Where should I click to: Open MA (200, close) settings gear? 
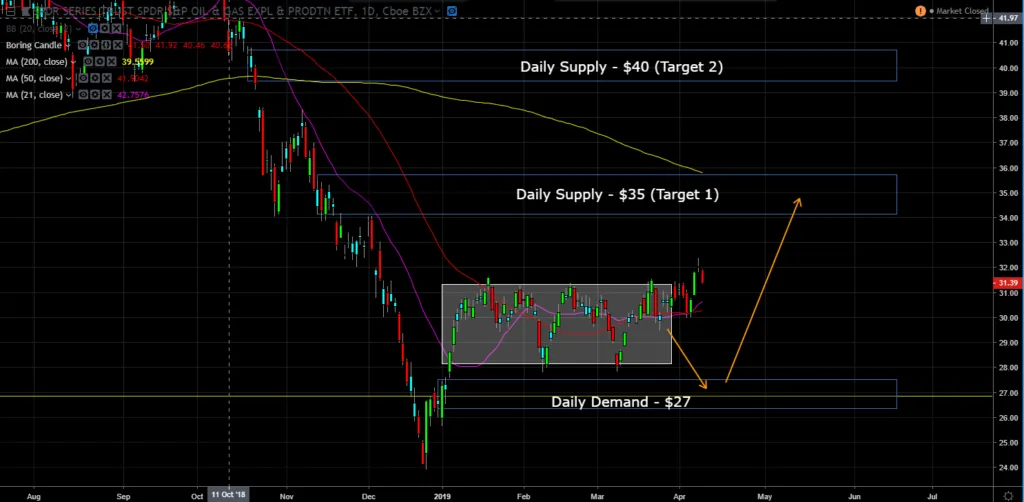(99, 61)
